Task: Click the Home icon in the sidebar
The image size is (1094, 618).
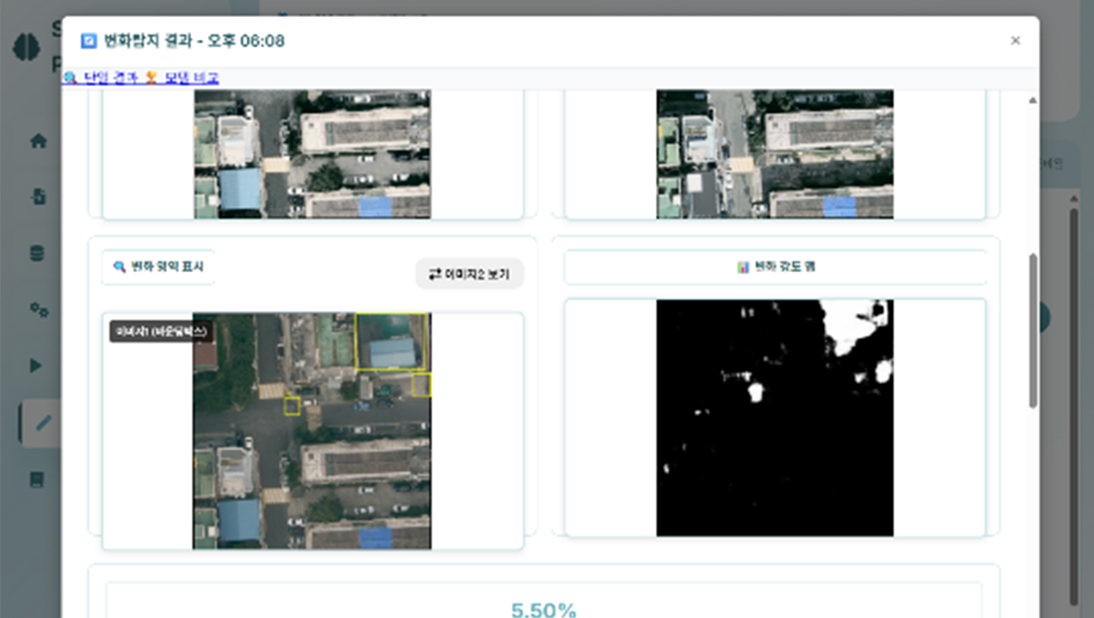Action: [x=38, y=141]
